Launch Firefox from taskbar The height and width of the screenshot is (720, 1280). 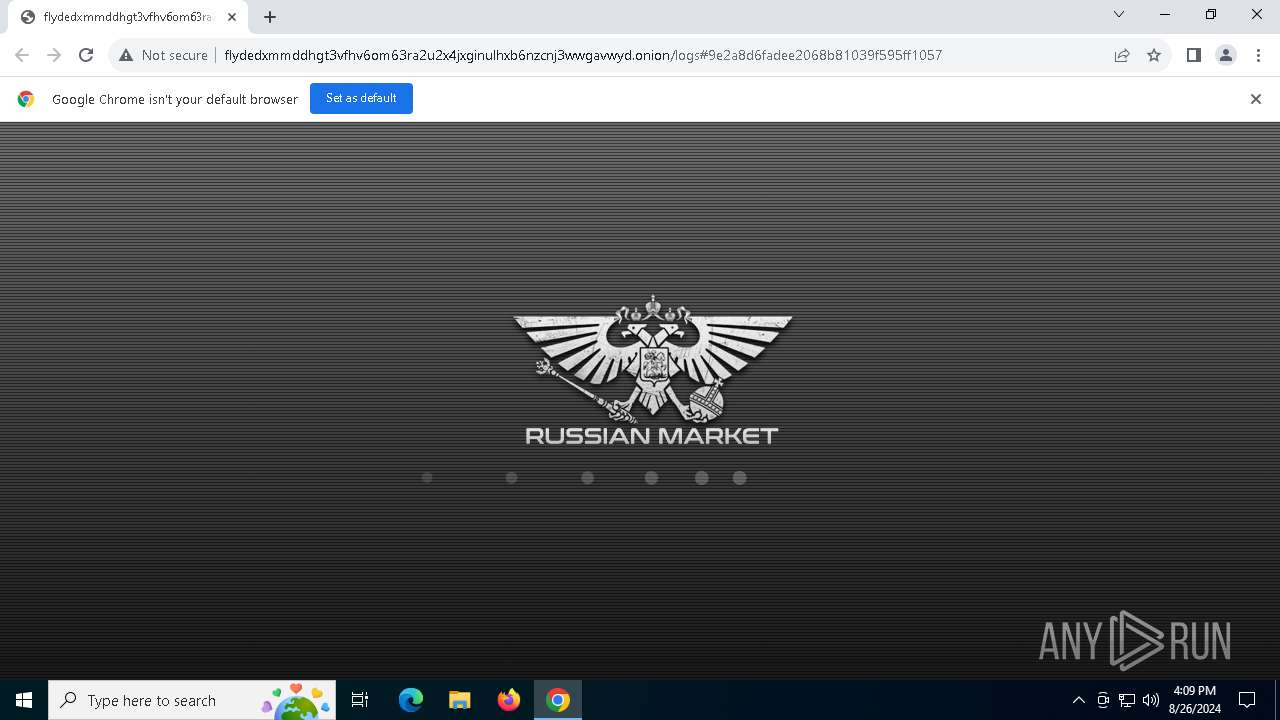pyautogui.click(x=509, y=700)
